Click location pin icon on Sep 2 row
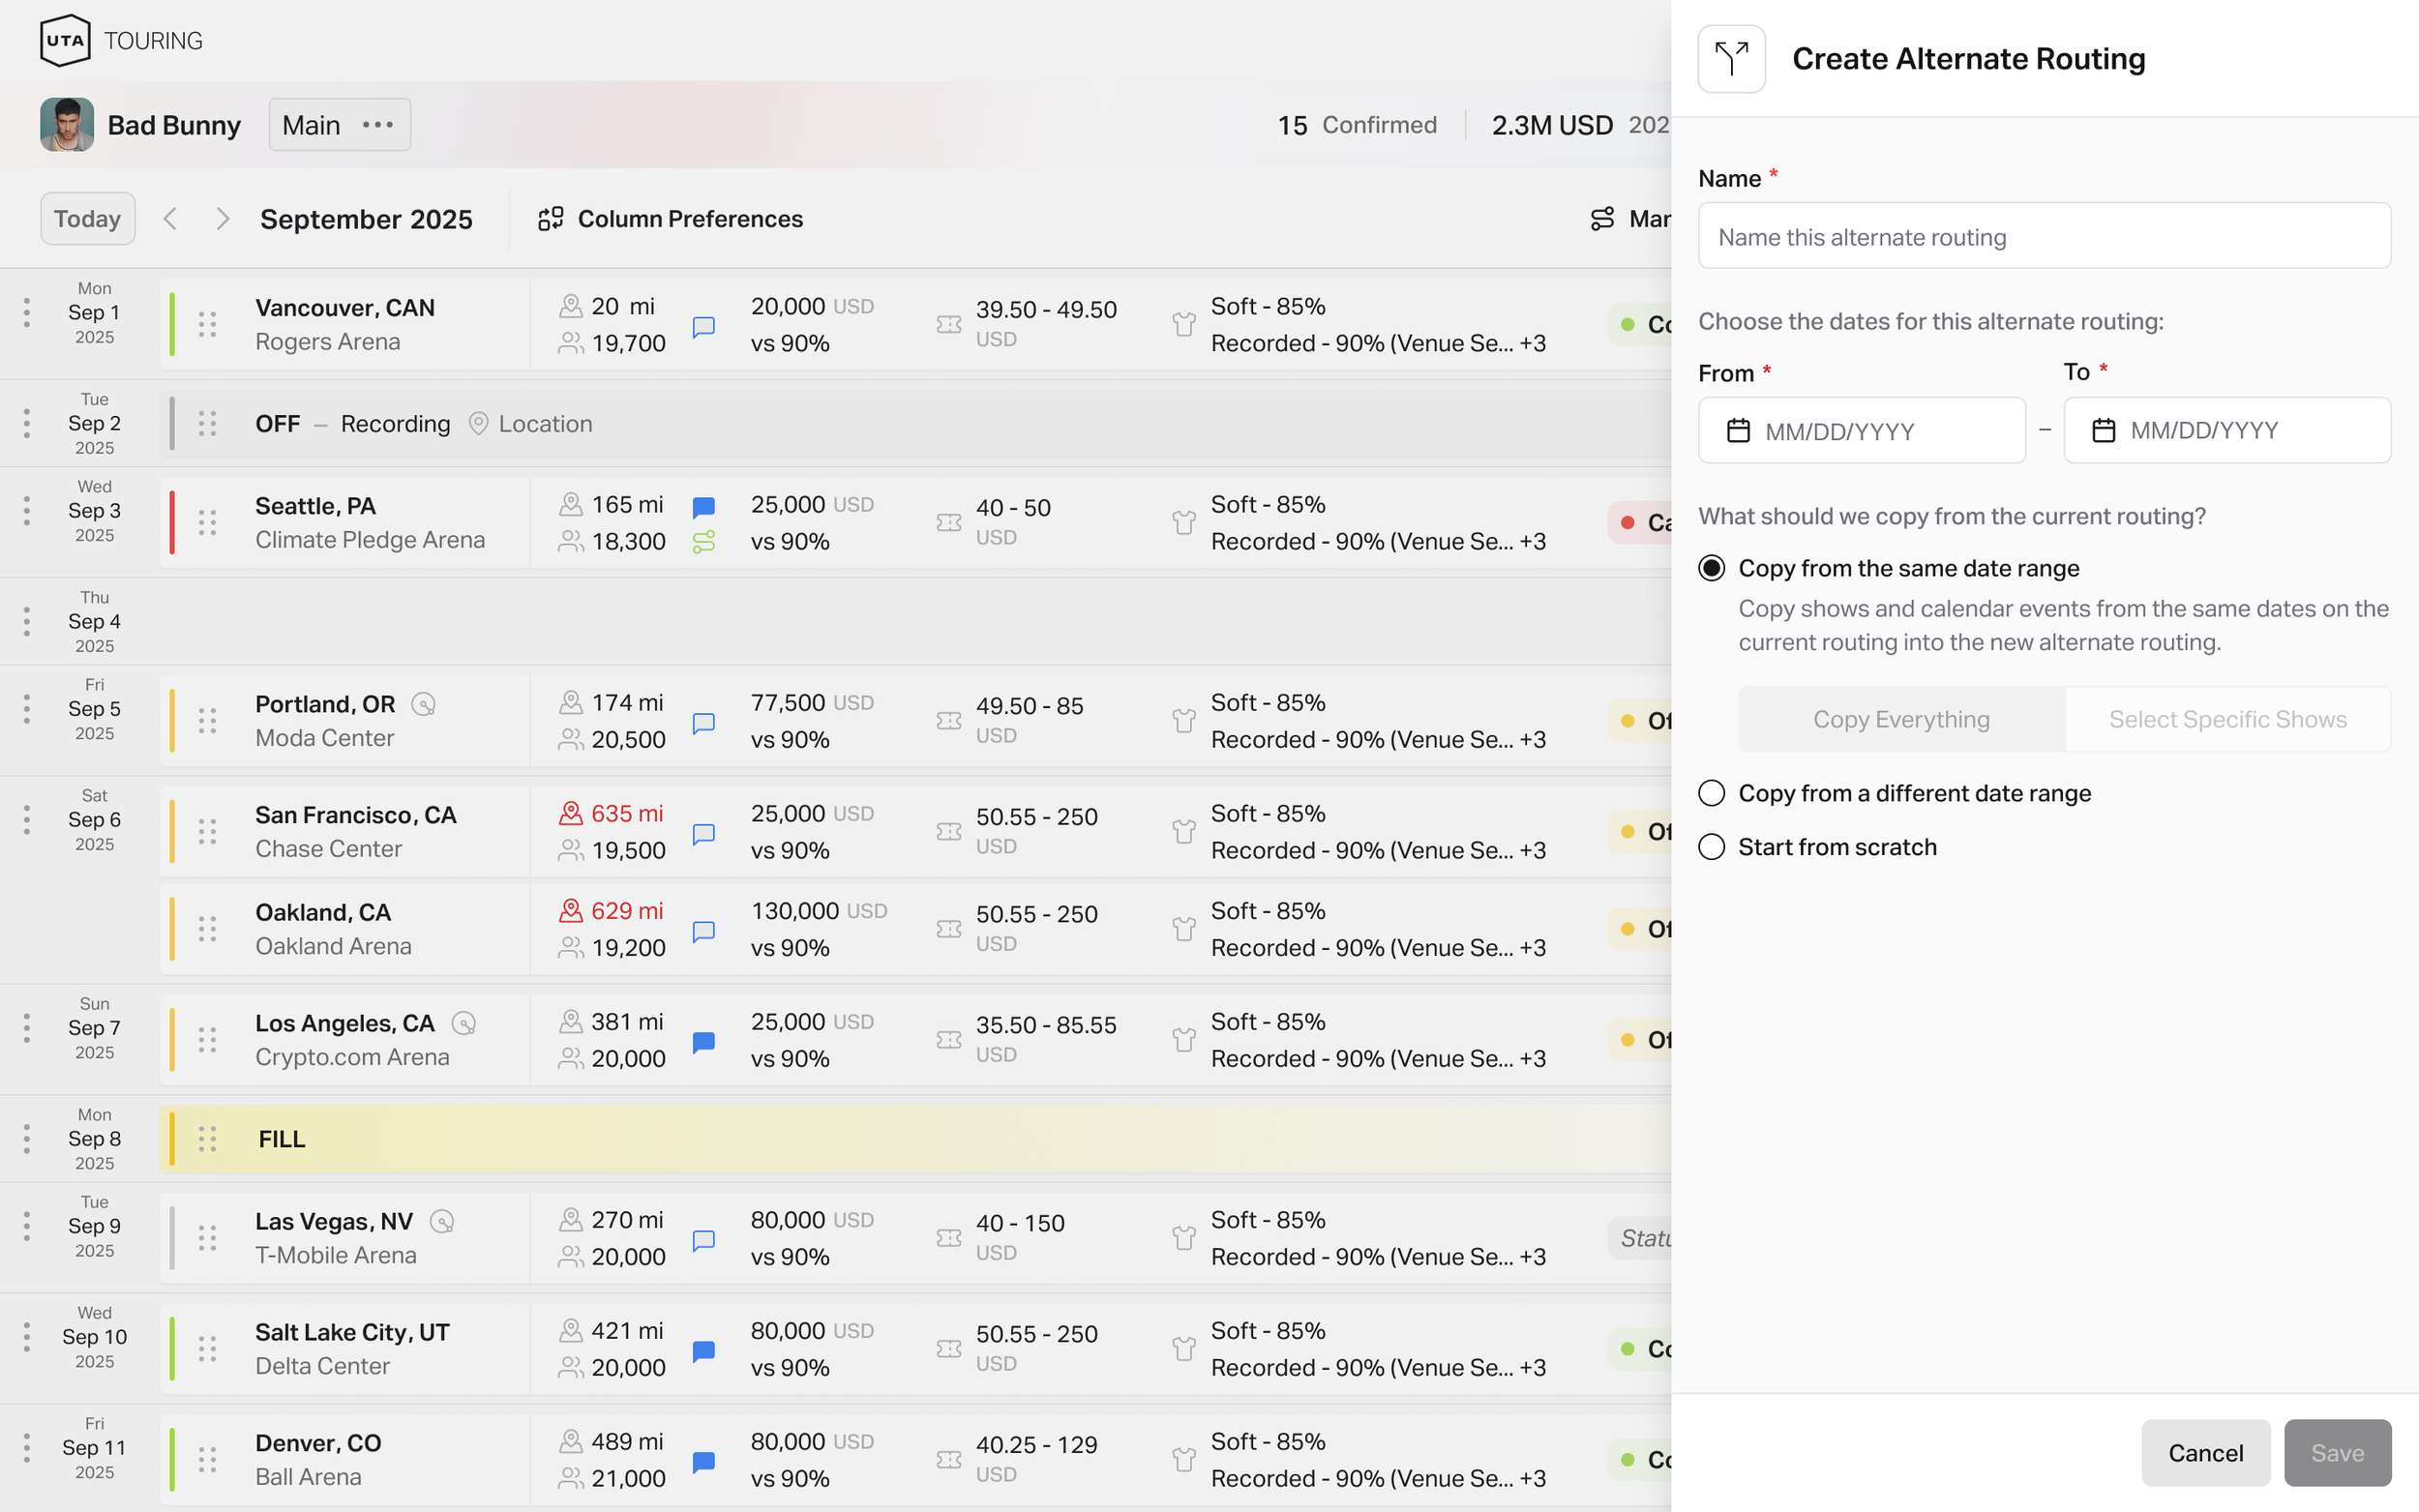Image resolution: width=2419 pixels, height=1512 pixels. tap(478, 424)
